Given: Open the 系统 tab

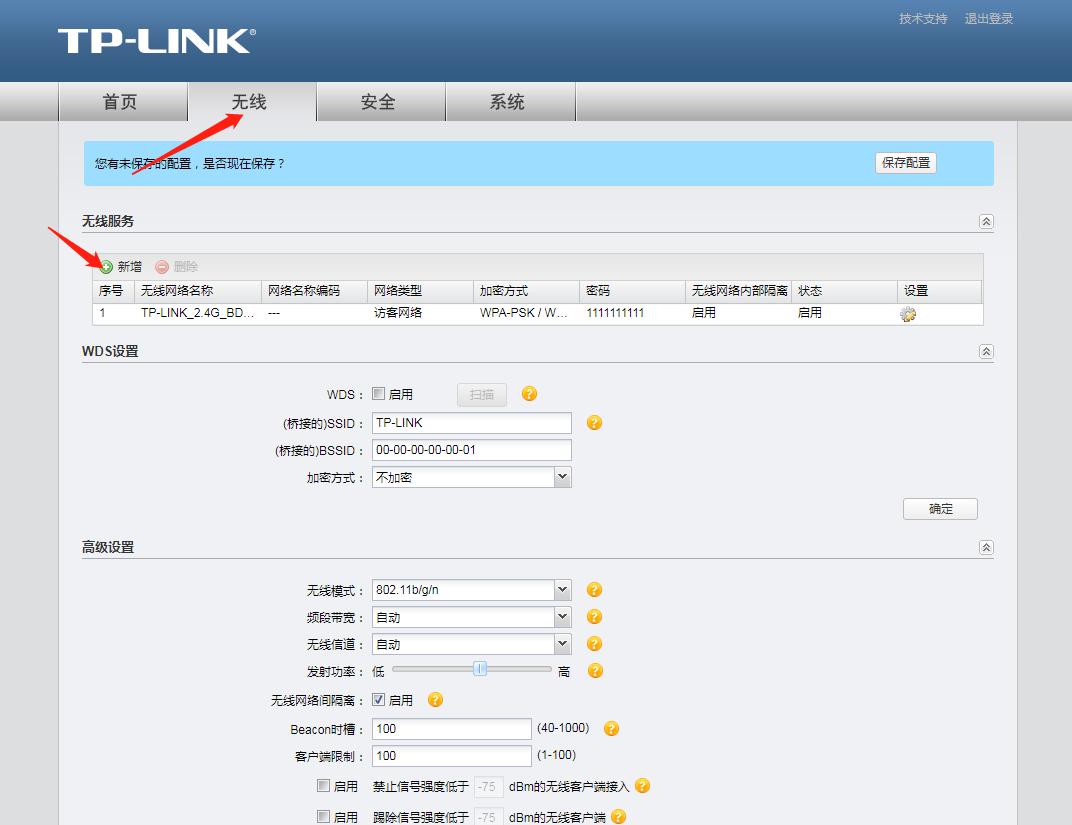Looking at the screenshot, I should (510, 101).
